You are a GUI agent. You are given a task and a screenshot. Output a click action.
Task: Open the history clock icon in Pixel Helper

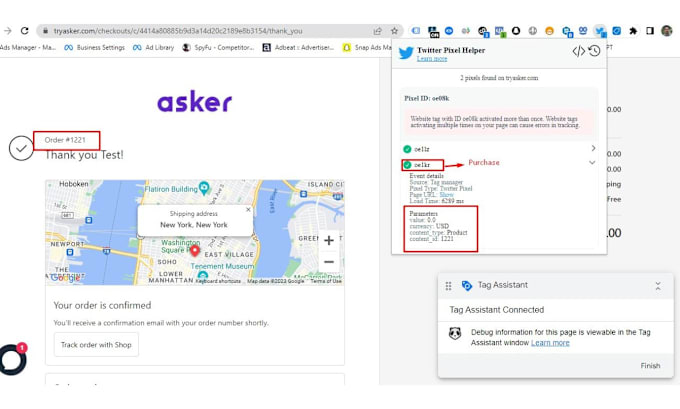click(594, 51)
